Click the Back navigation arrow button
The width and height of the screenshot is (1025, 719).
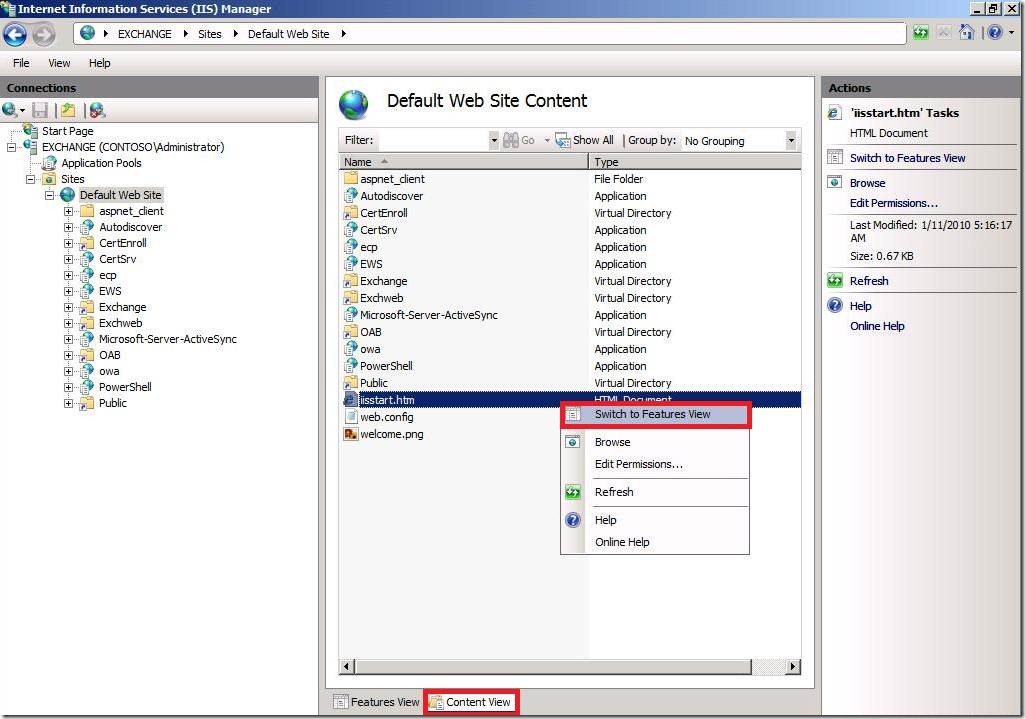coord(15,35)
